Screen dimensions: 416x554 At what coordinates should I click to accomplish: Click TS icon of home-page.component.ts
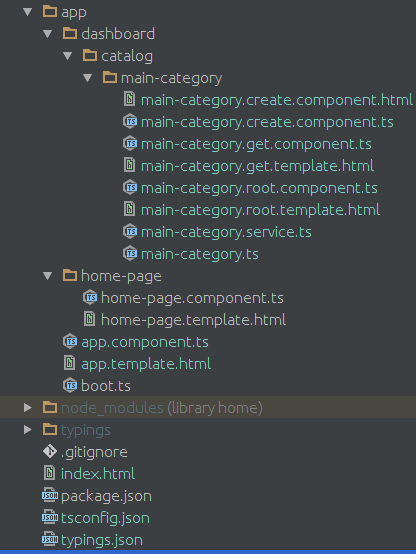point(90,297)
